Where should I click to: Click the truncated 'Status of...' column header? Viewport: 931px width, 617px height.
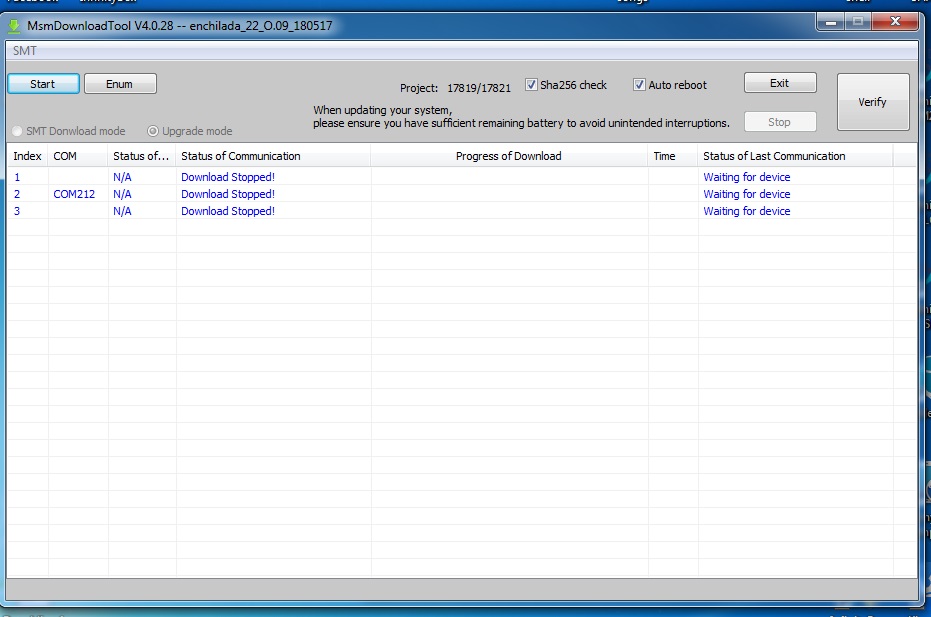[141, 156]
